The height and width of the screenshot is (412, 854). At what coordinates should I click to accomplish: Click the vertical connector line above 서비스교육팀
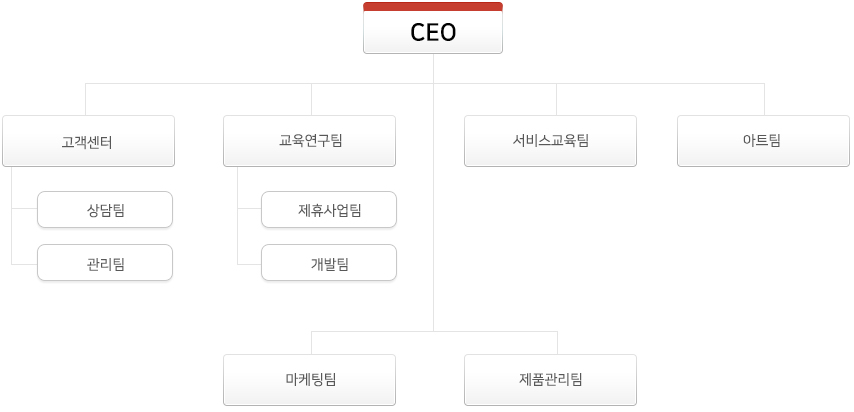(556, 99)
